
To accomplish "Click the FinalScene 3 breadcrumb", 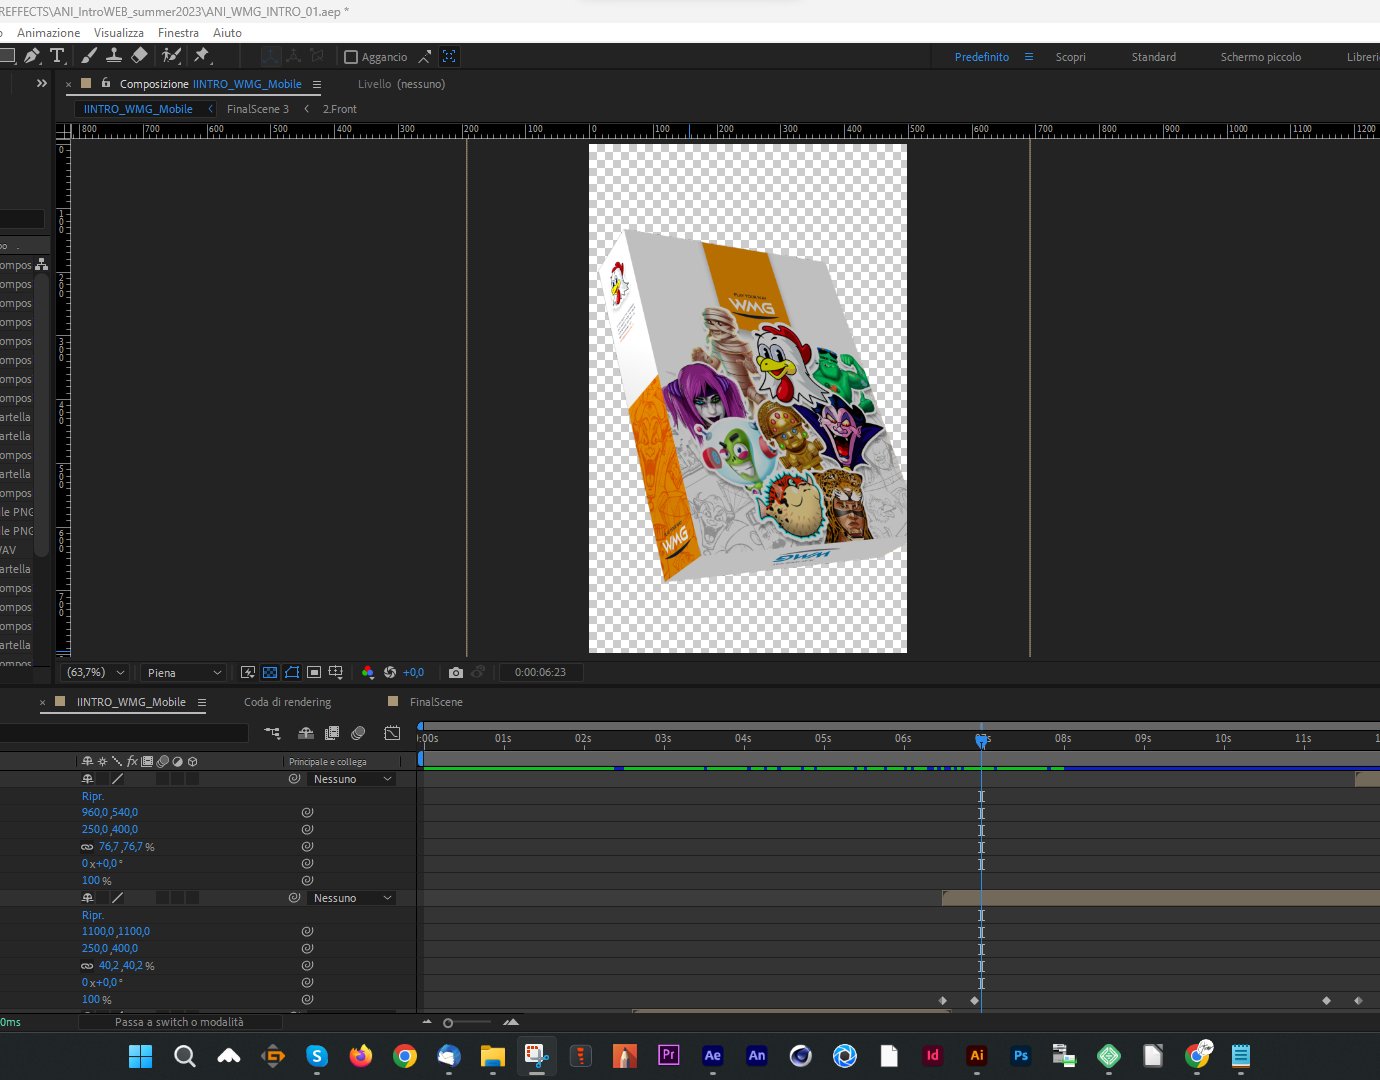I will (x=257, y=109).
